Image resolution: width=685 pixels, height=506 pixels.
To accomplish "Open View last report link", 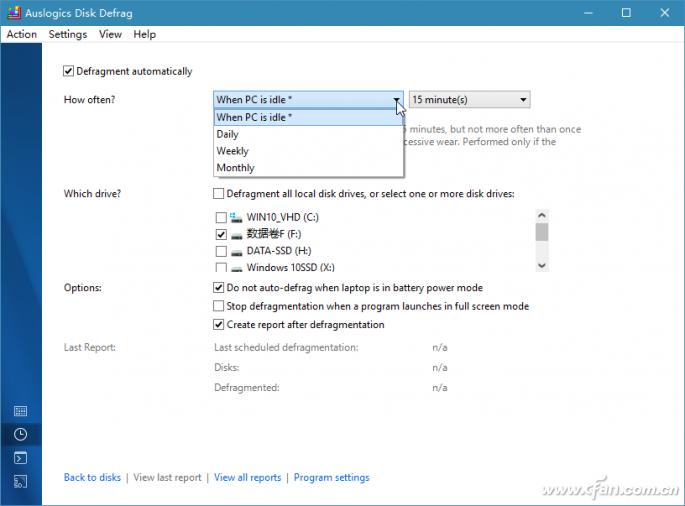I will [x=167, y=477].
